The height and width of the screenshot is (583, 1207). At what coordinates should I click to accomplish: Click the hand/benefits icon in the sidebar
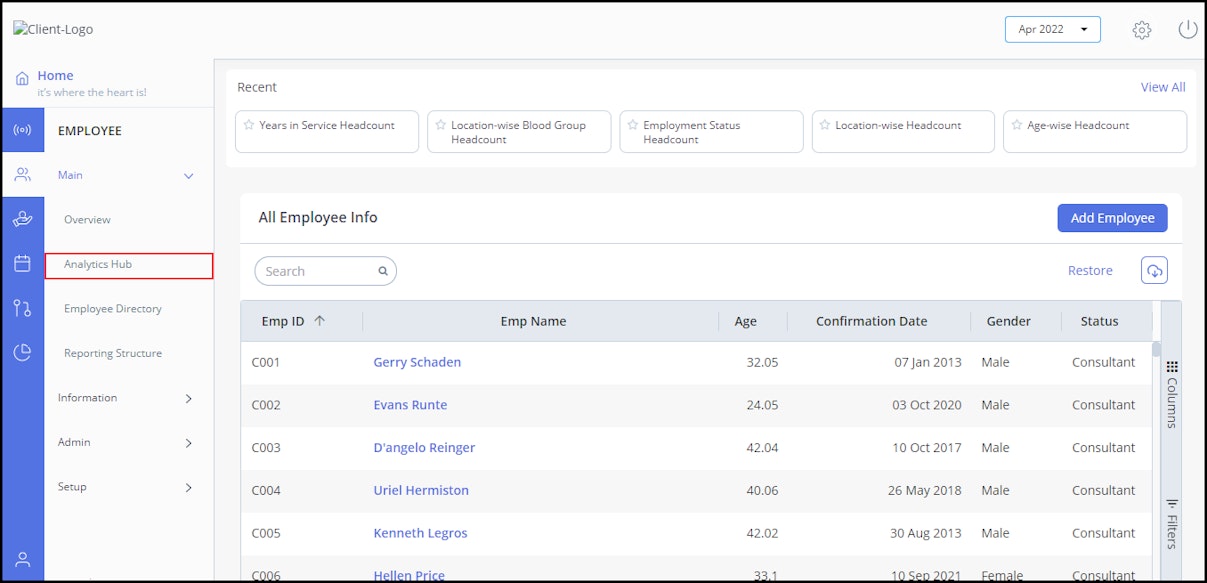click(x=22, y=219)
